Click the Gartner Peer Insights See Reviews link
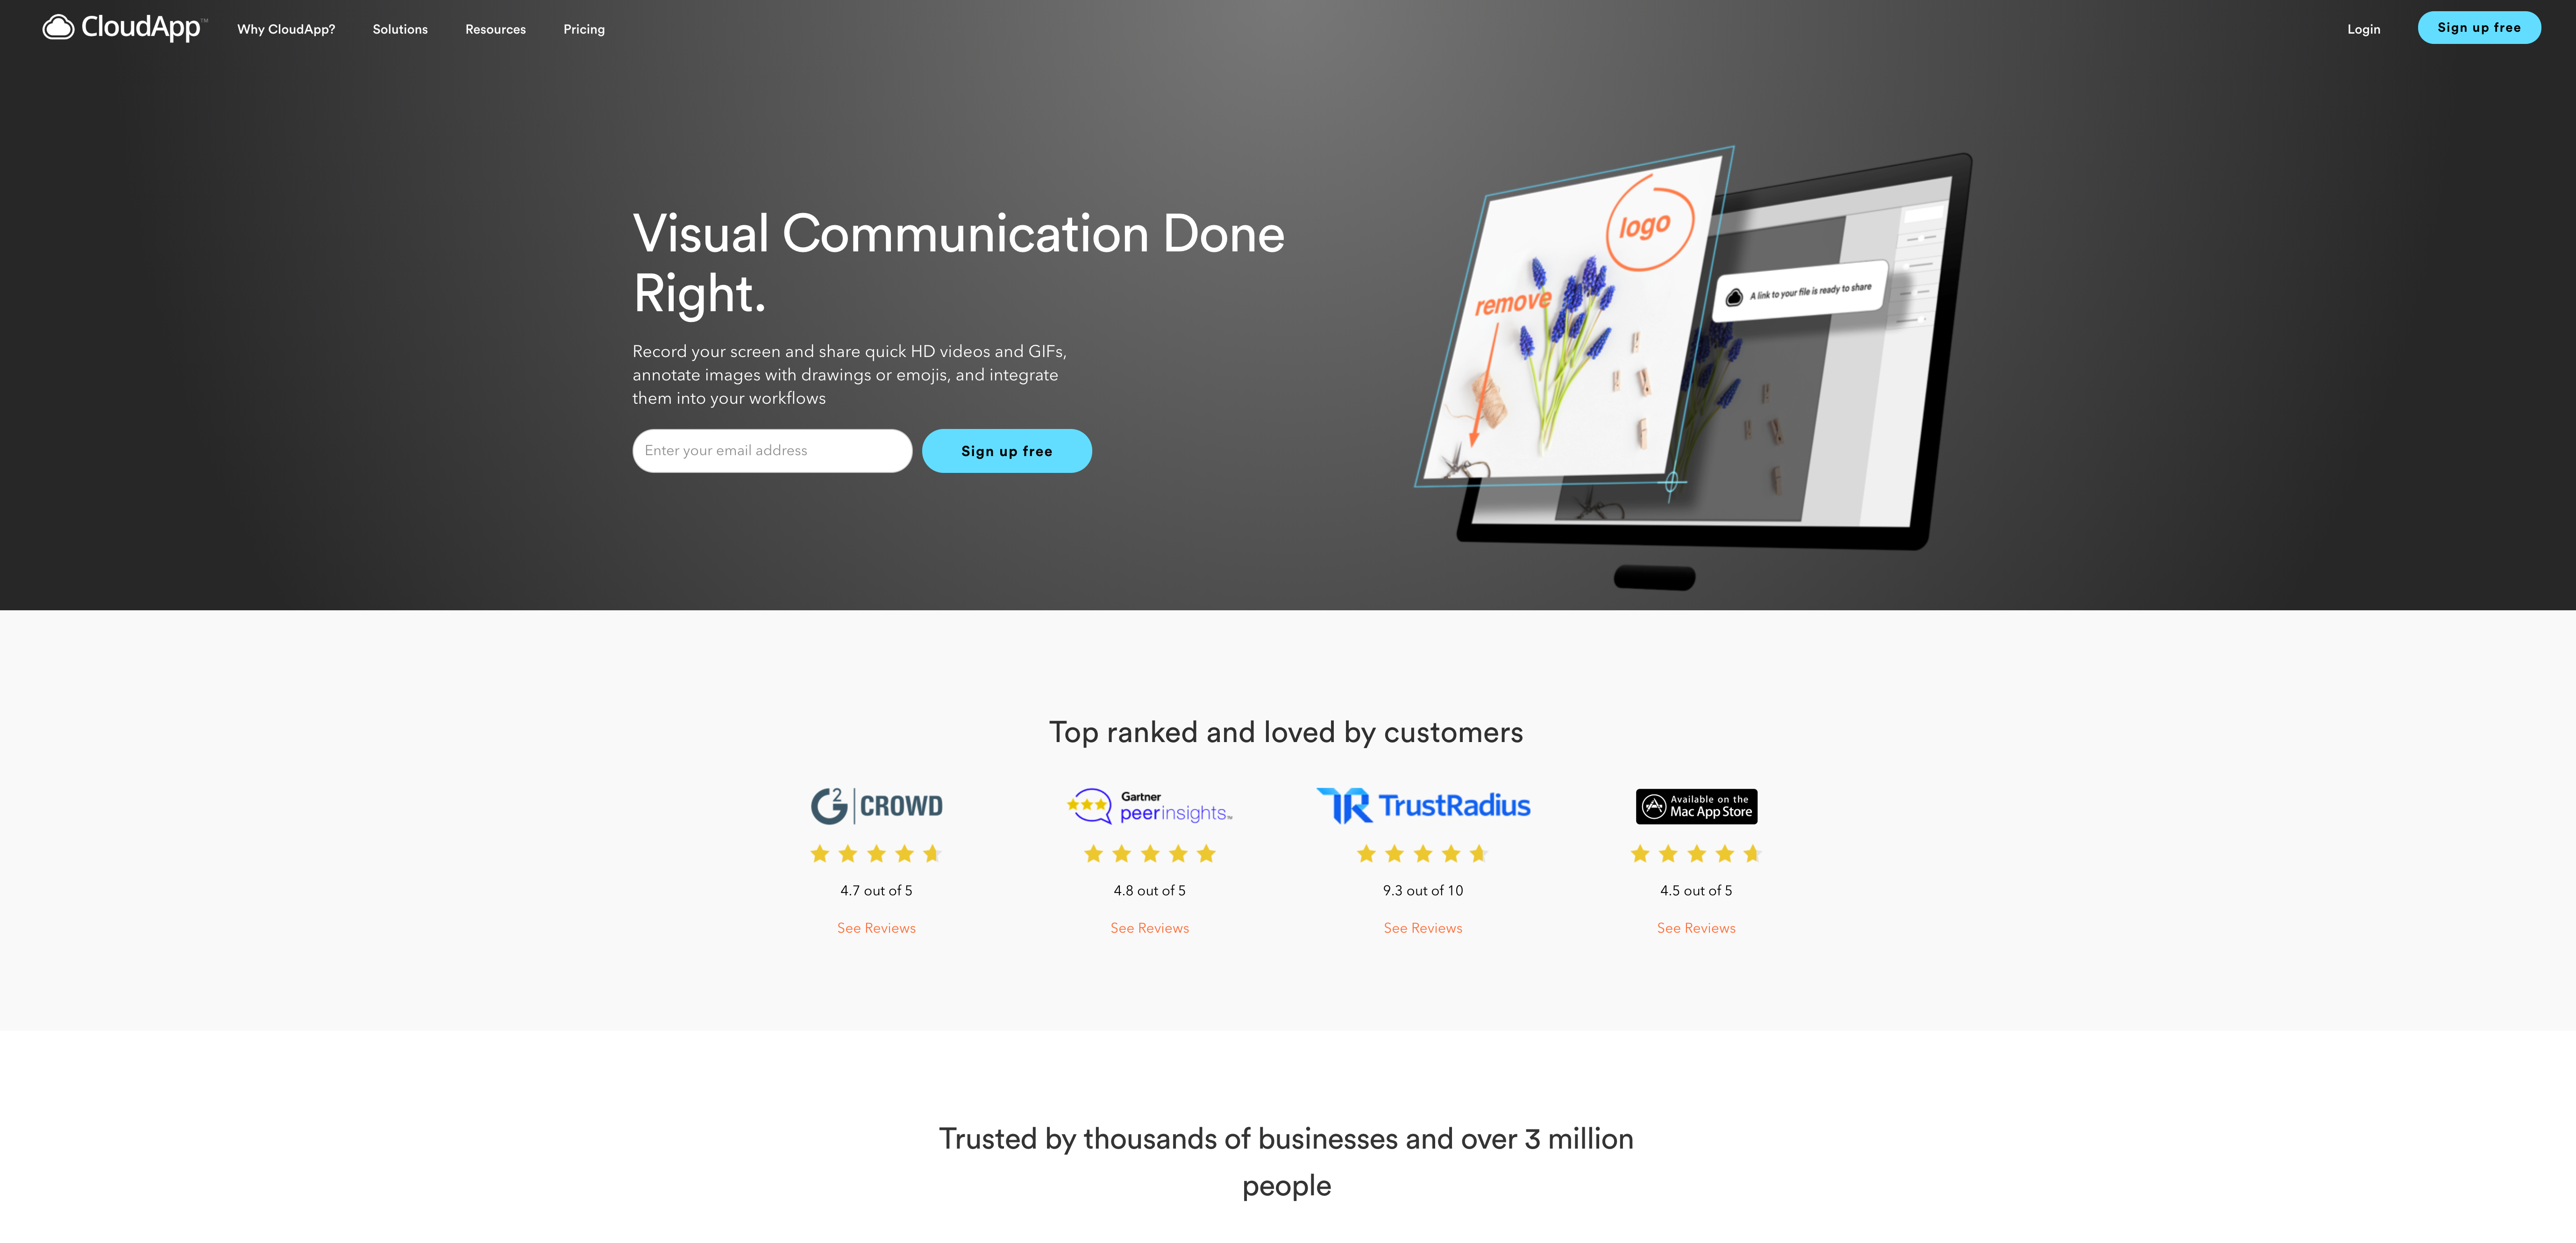Viewport: 2576px width, 1243px height. (1150, 927)
